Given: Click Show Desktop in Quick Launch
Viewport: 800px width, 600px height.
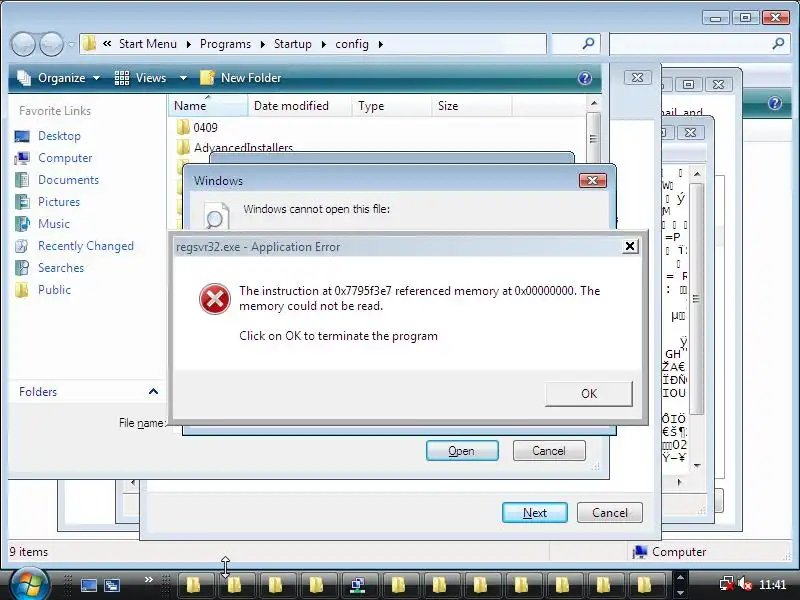Looking at the screenshot, I should click(x=89, y=585).
